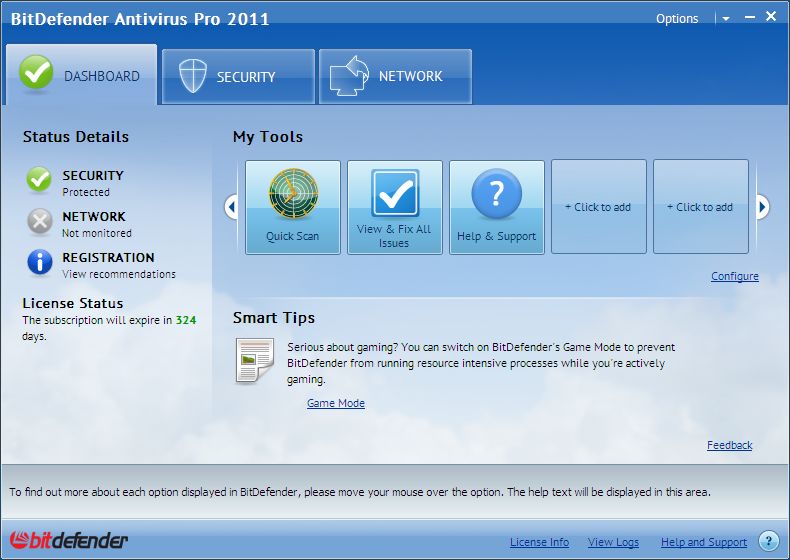This screenshot has width=790, height=560.
Task: Click the Game Mode link
Action: (335, 403)
